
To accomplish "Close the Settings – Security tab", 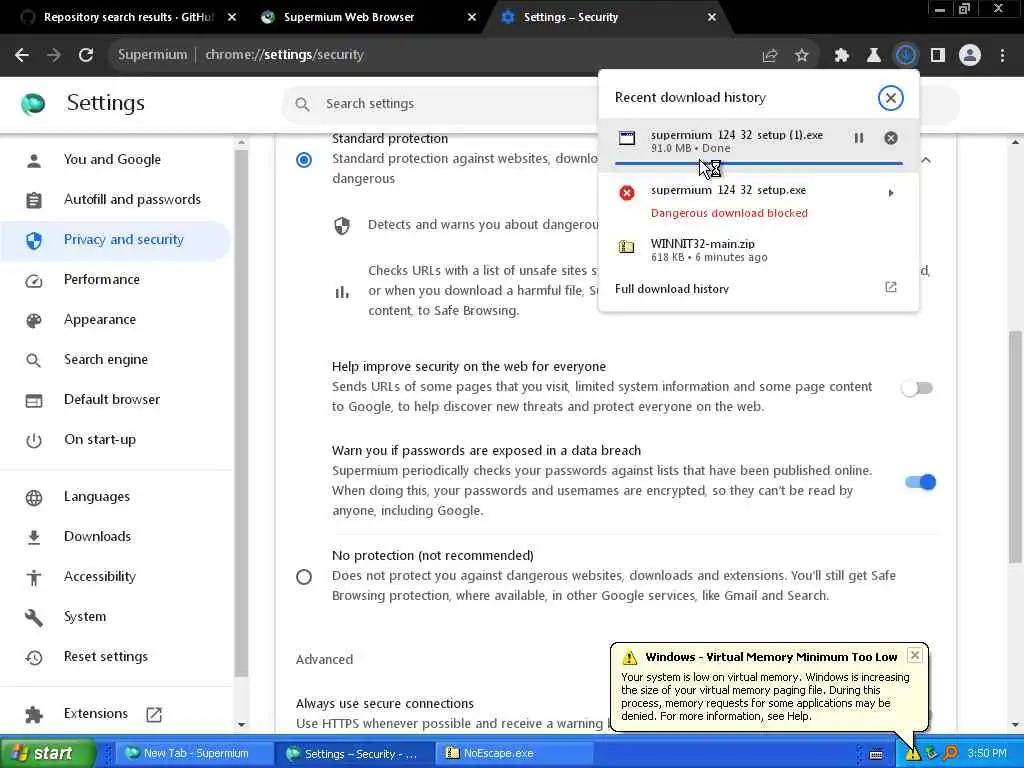I will [x=712, y=18].
